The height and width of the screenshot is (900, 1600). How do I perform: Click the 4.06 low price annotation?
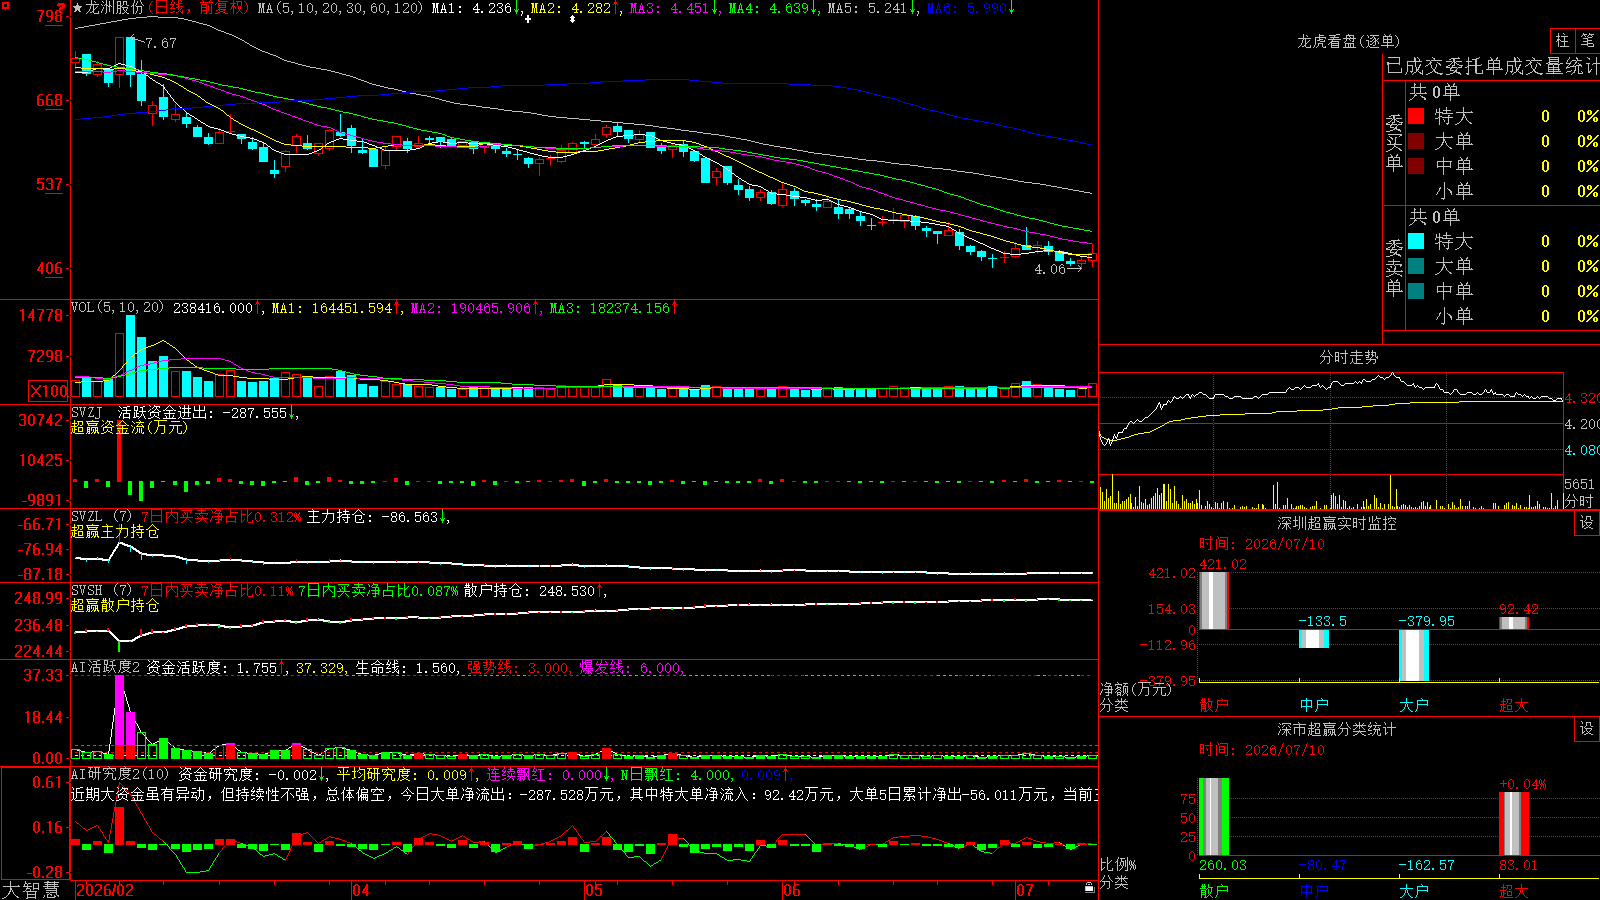coord(1050,269)
